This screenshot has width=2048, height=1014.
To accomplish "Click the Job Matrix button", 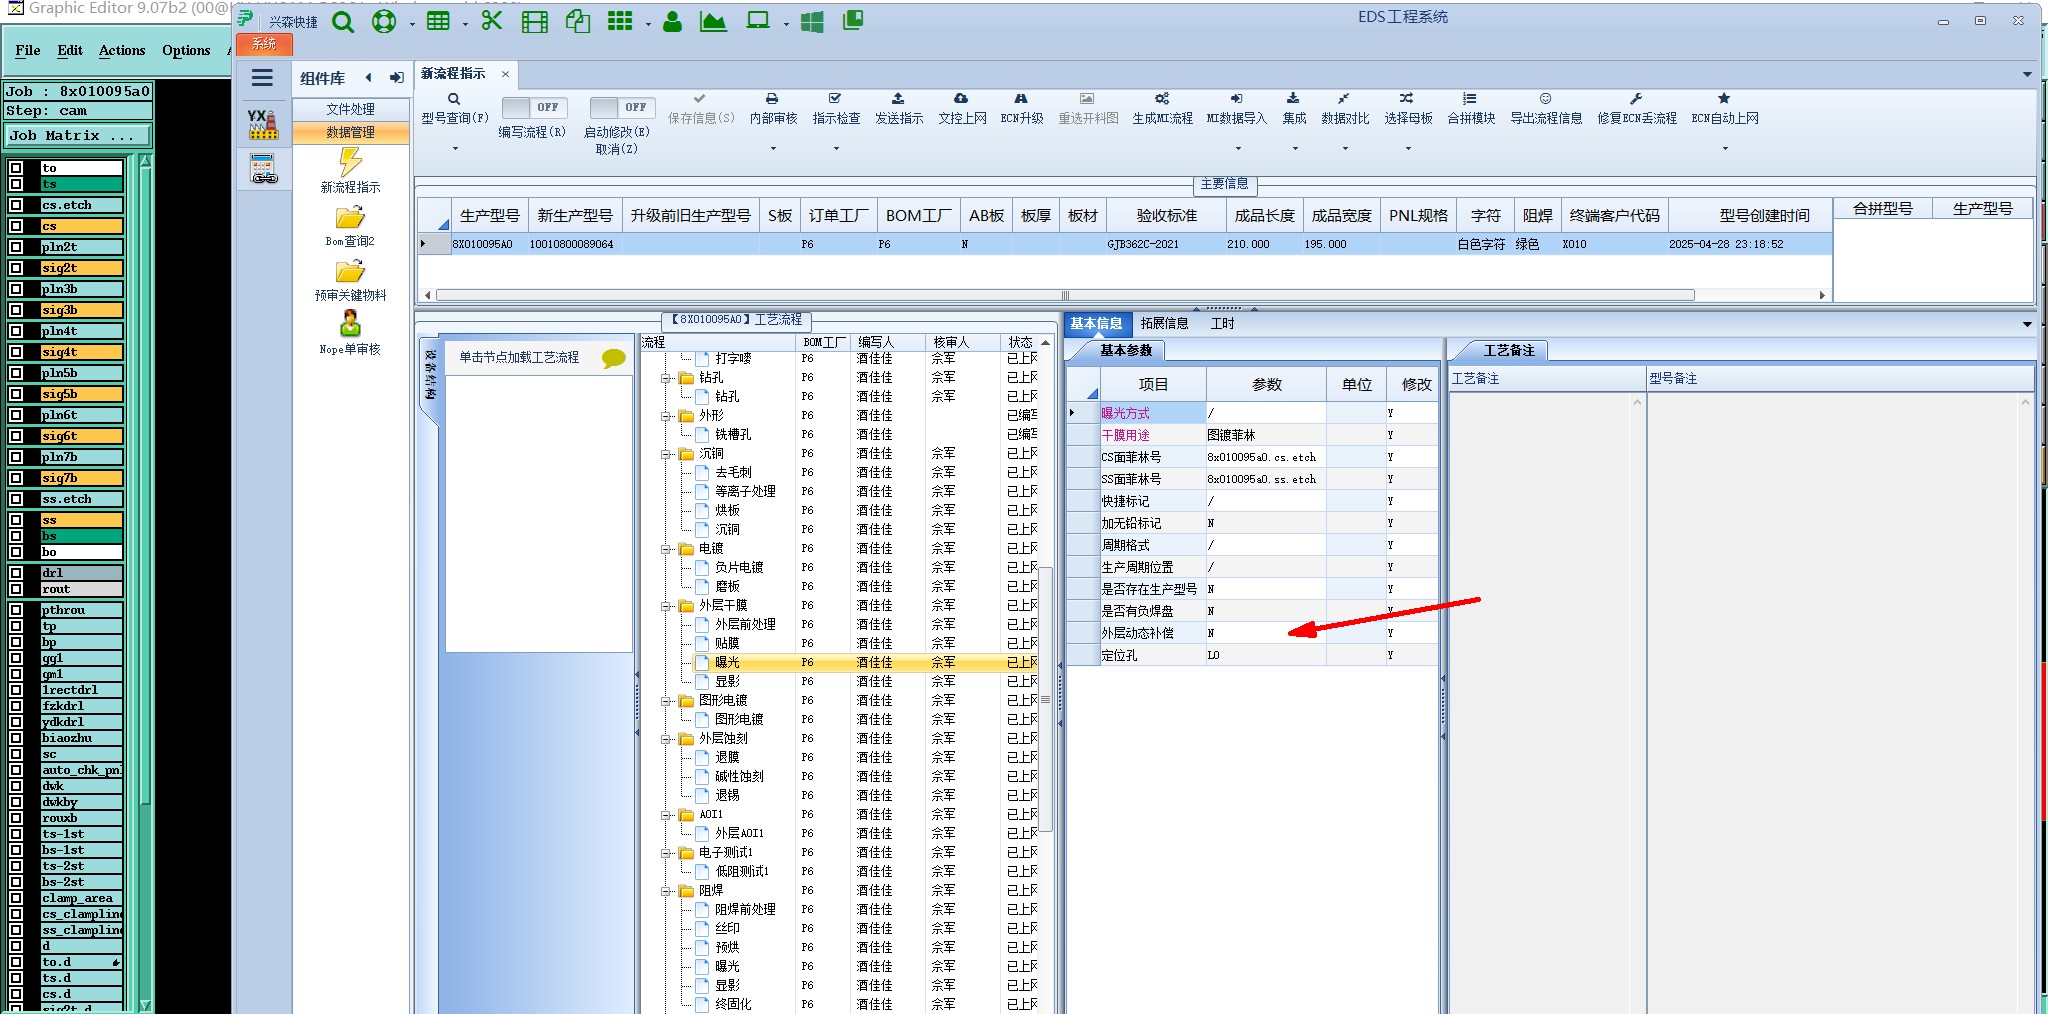I will tap(78, 136).
